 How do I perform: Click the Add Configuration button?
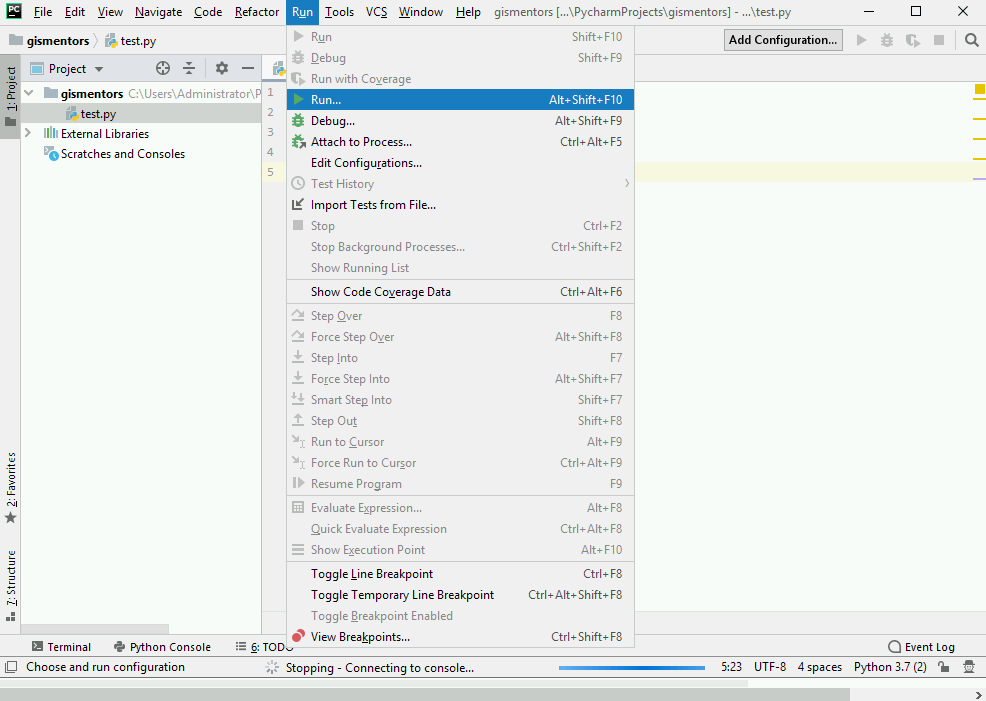(x=783, y=40)
